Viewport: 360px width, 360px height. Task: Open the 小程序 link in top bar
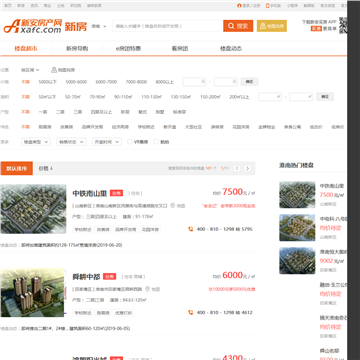point(292,6)
